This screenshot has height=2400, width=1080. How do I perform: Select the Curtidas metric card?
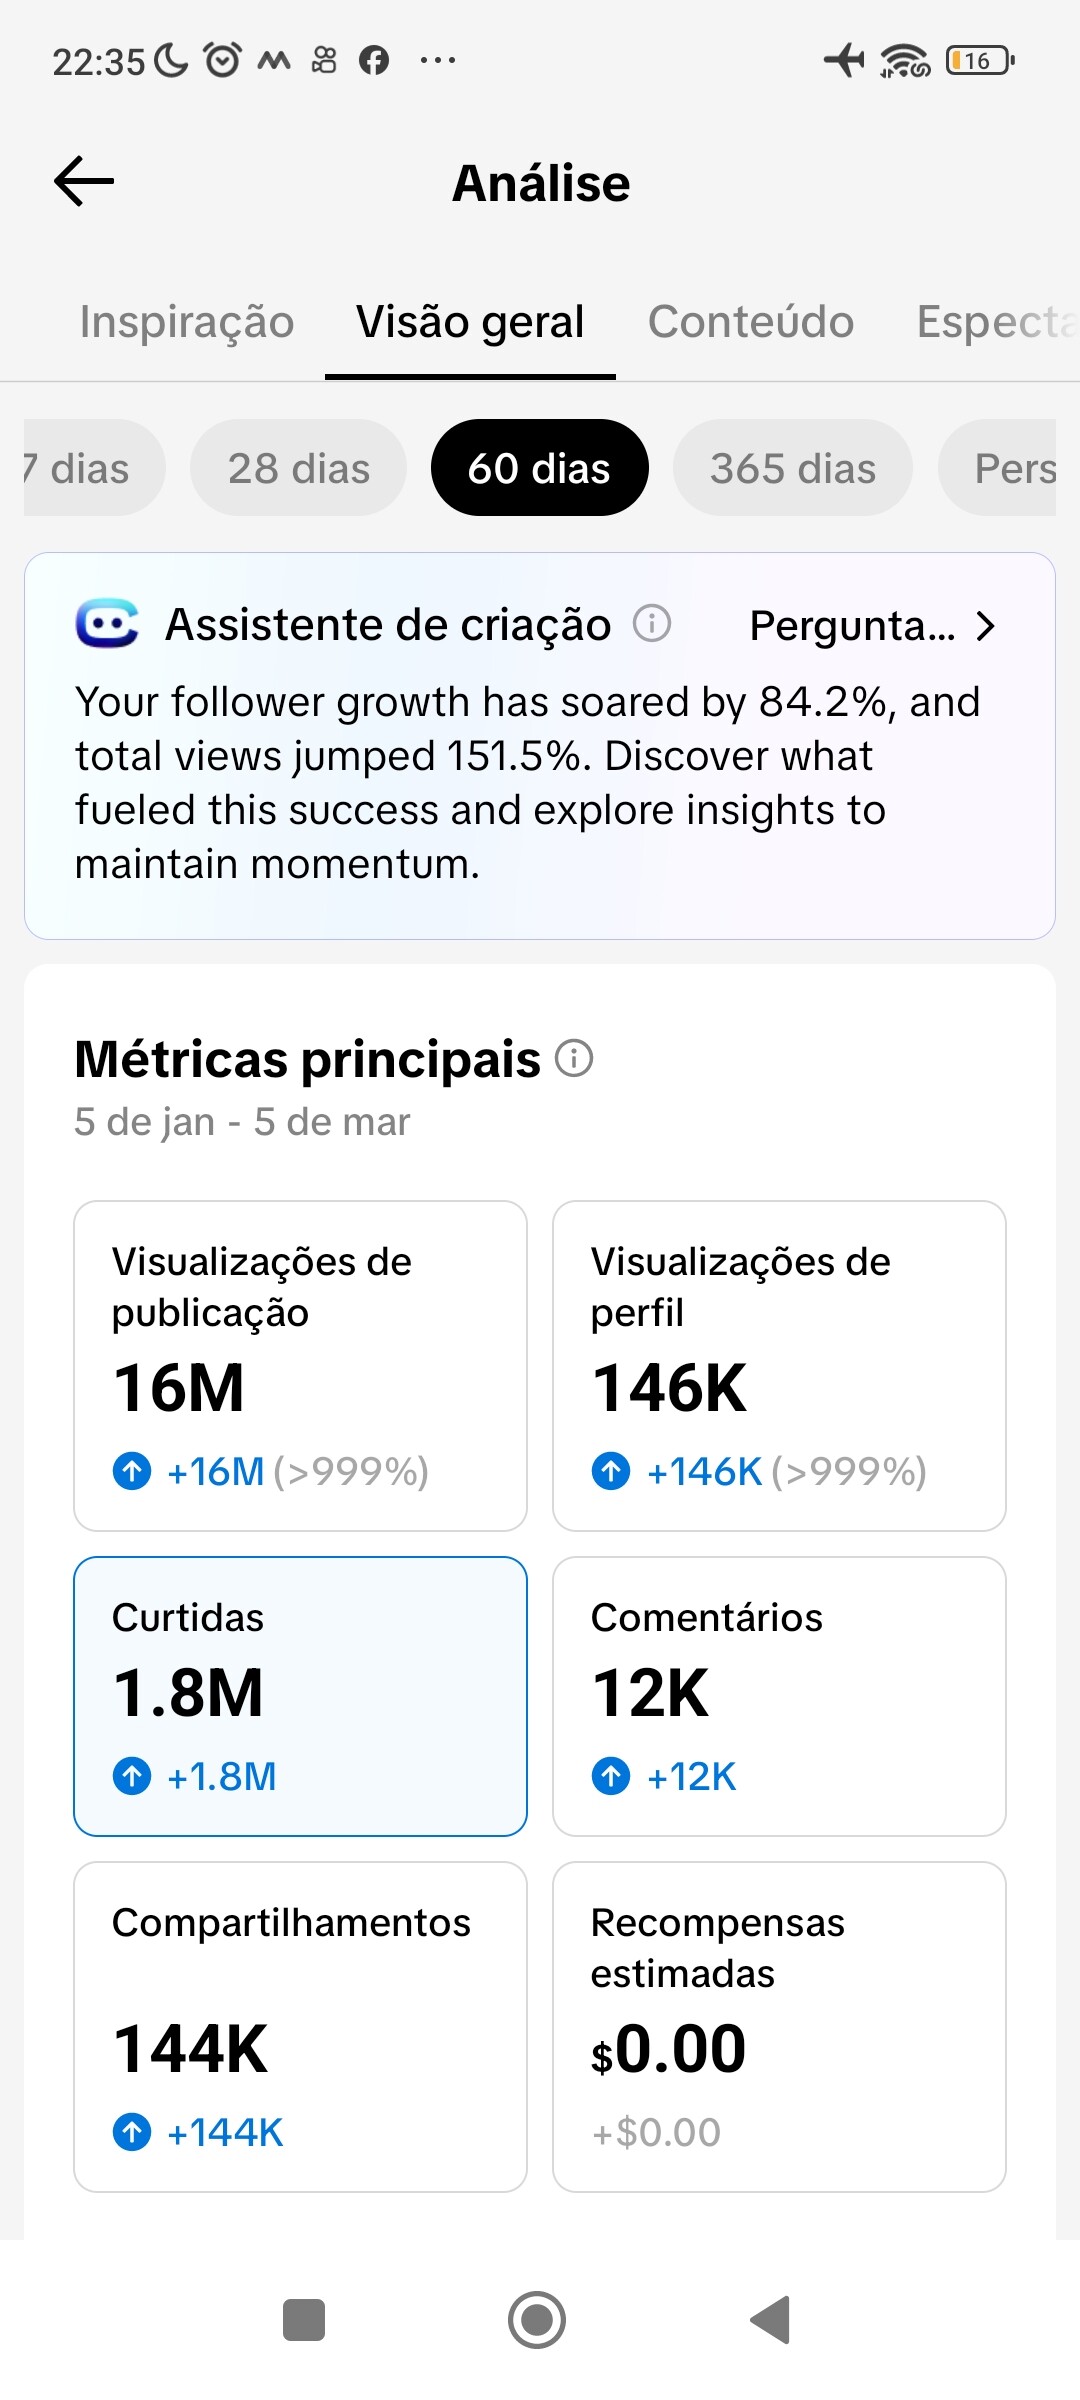click(x=300, y=1696)
